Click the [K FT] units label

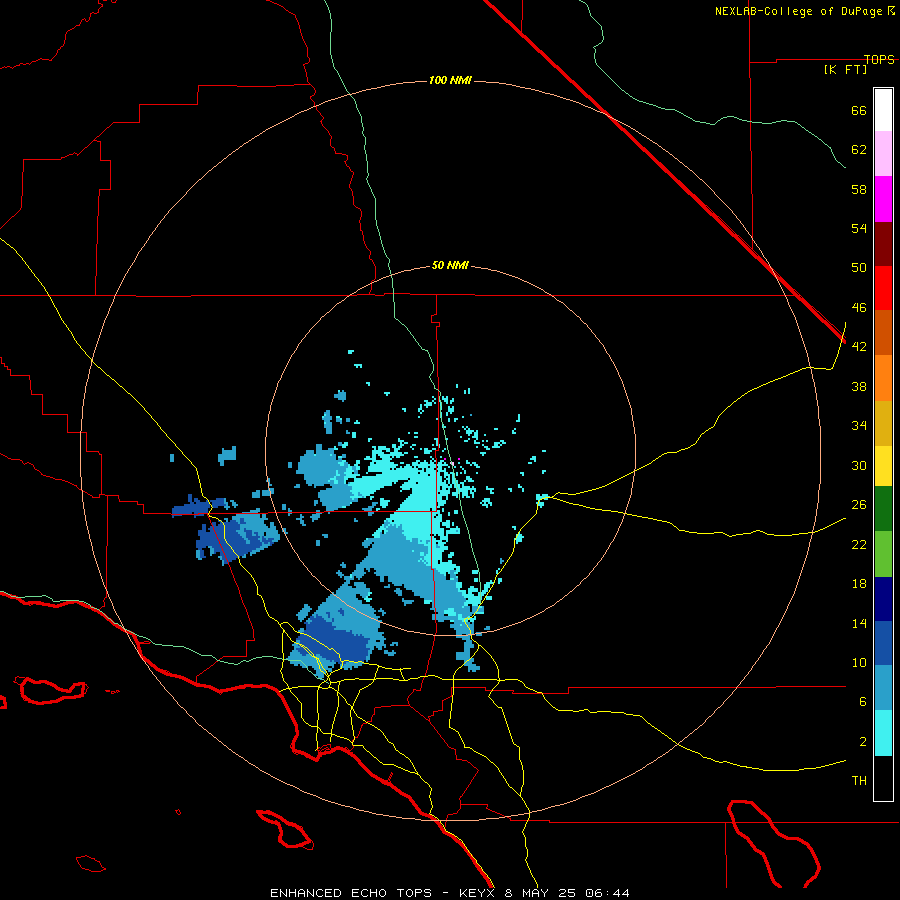click(x=845, y=70)
